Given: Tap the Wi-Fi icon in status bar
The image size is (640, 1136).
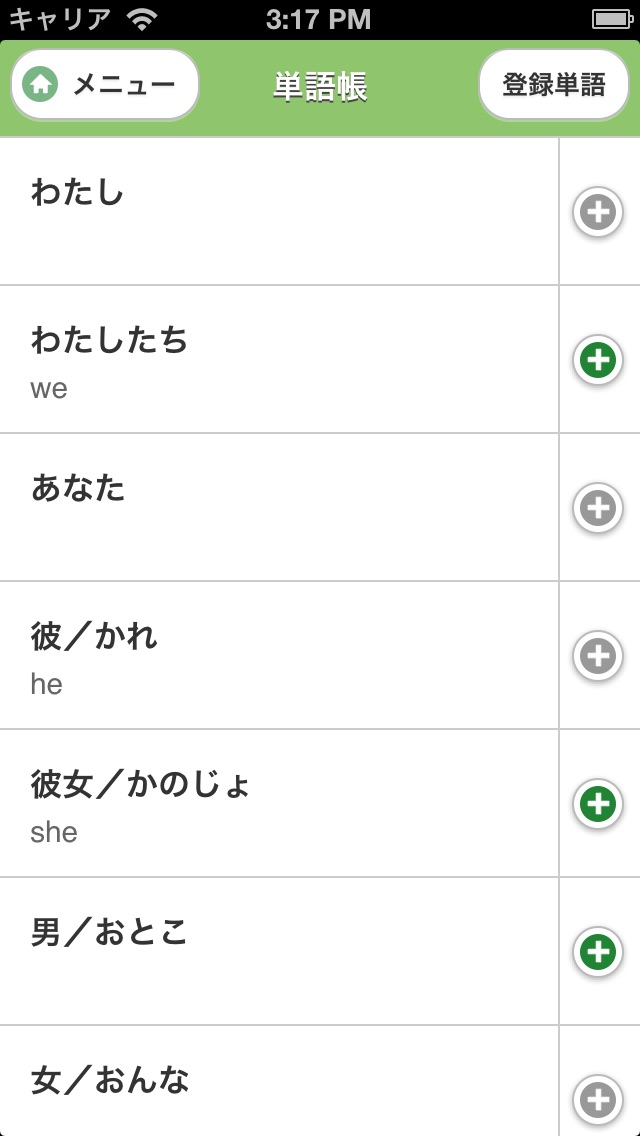Looking at the screenshot, I should [x=143, y=19].
